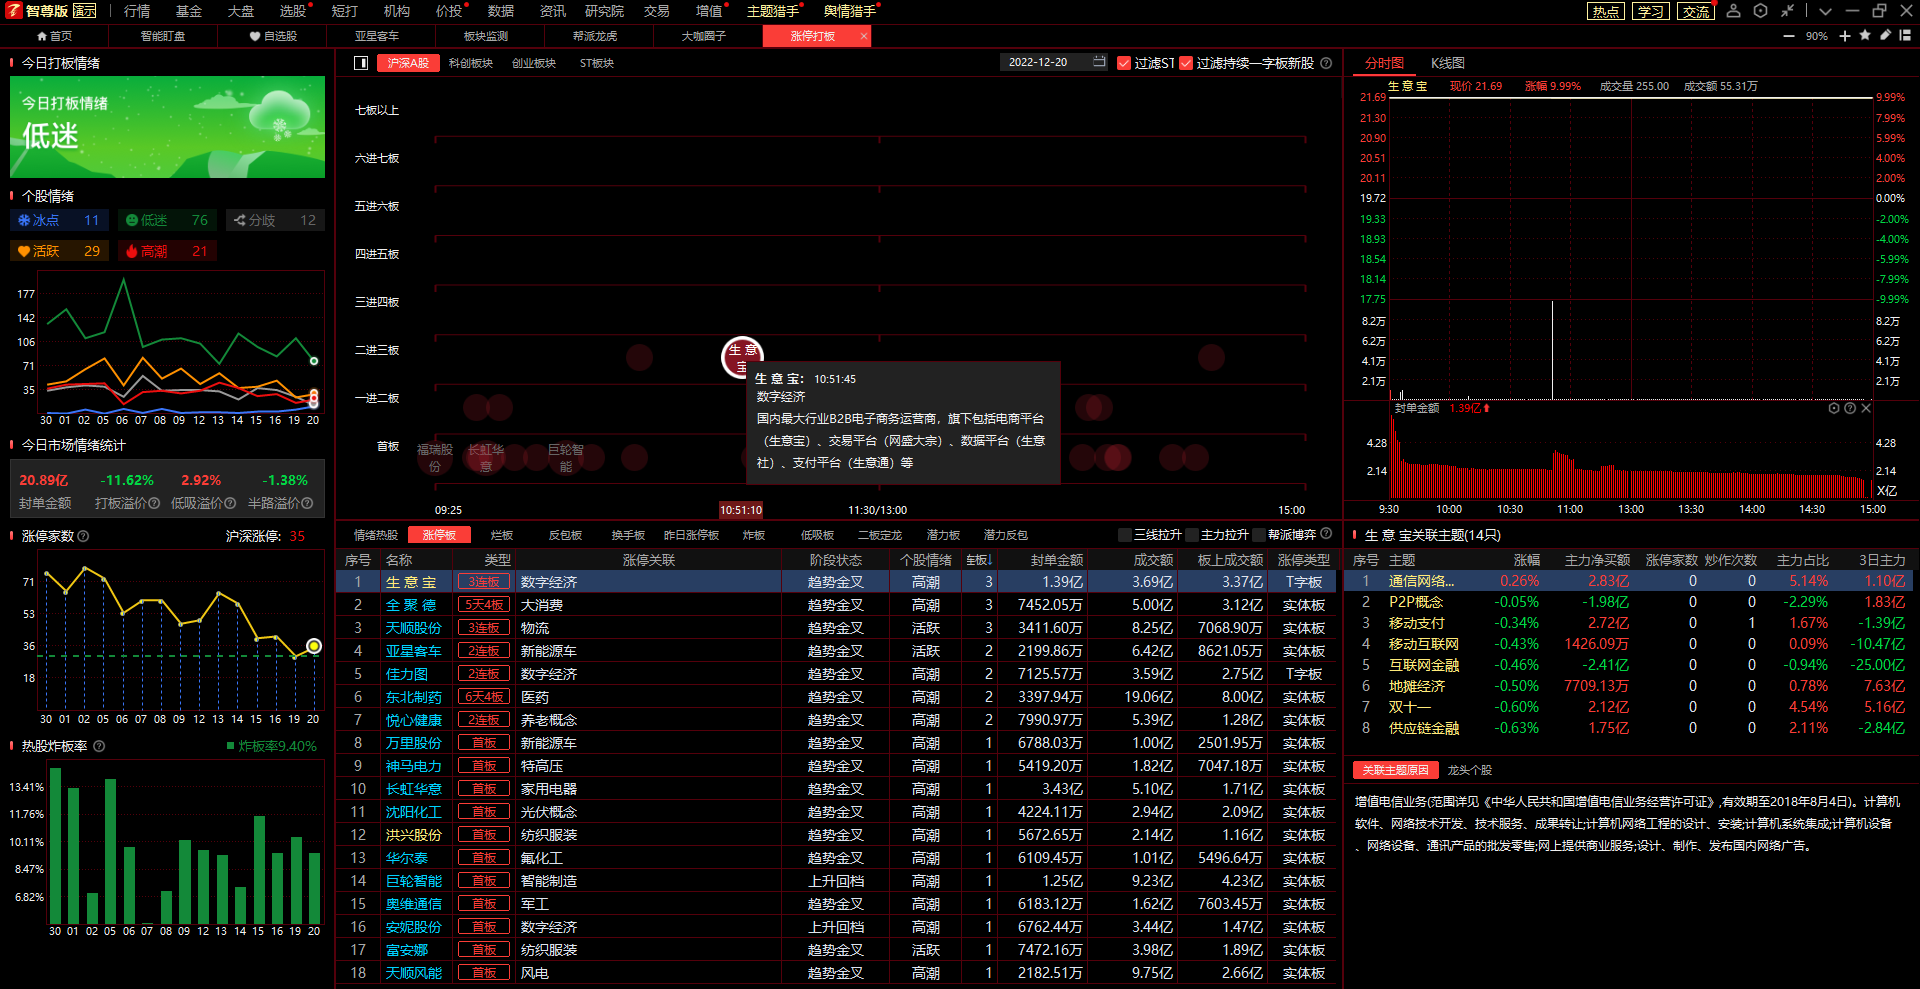
Task: Click the 生意宝 bubble on chart
Action: click(742, 357)
